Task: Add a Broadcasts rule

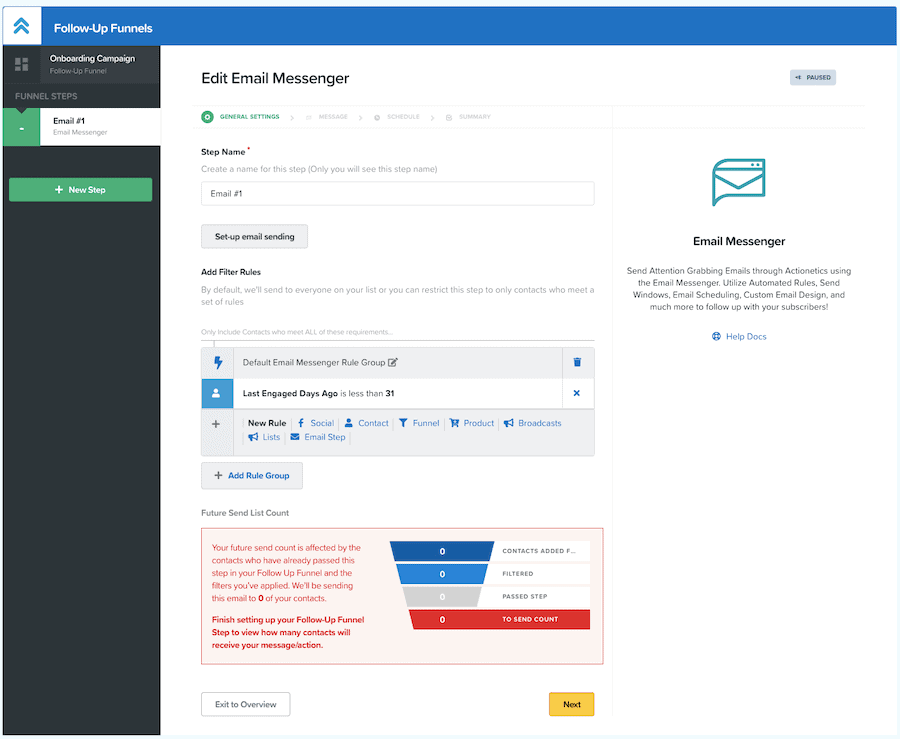Action: [x=533, y=423]
